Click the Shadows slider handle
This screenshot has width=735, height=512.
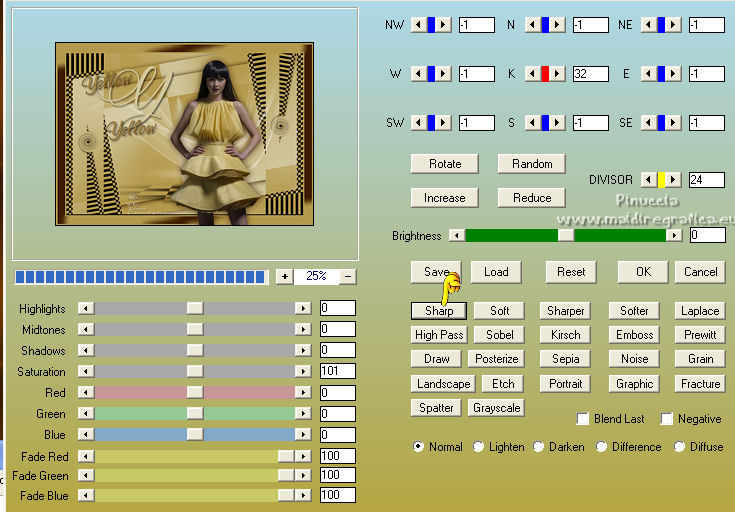[x=195, y=350]
